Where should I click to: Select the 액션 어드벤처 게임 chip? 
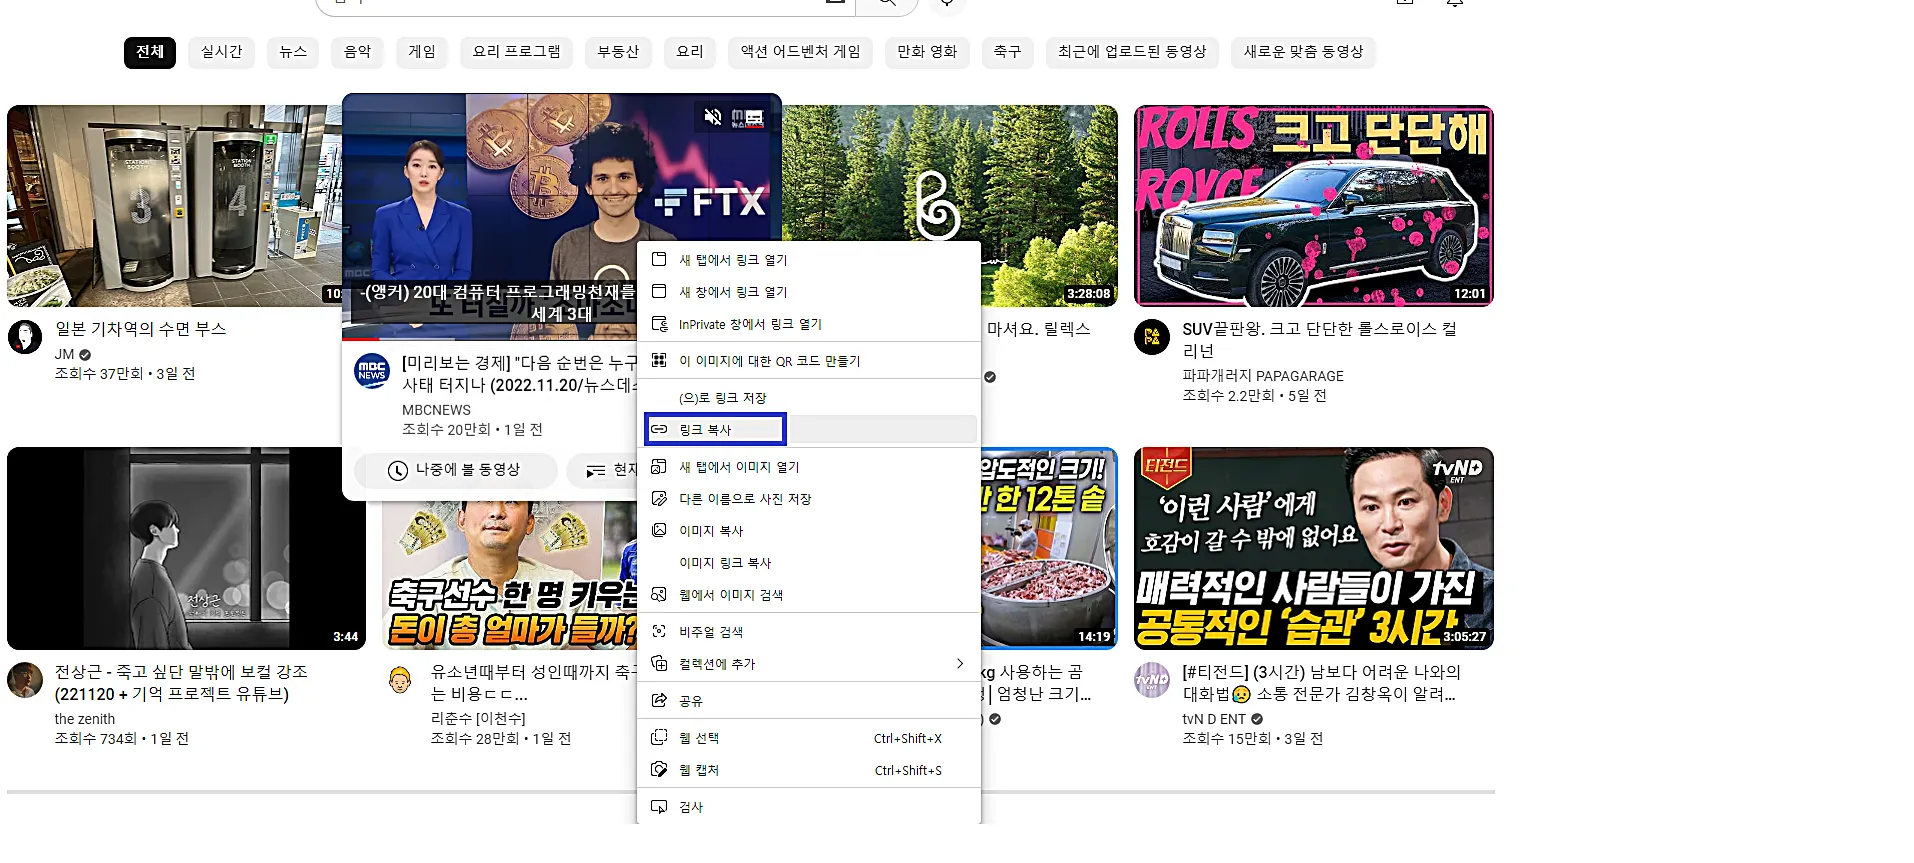click(801, 52)
